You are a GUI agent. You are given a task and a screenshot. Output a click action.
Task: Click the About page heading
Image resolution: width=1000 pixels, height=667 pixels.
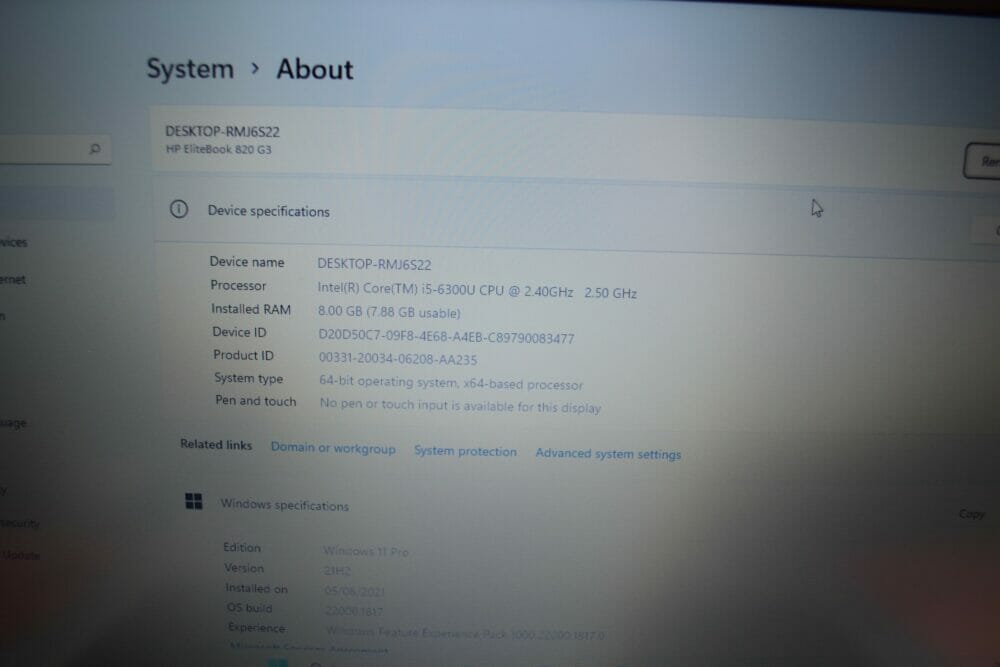[x=315, y=70]
